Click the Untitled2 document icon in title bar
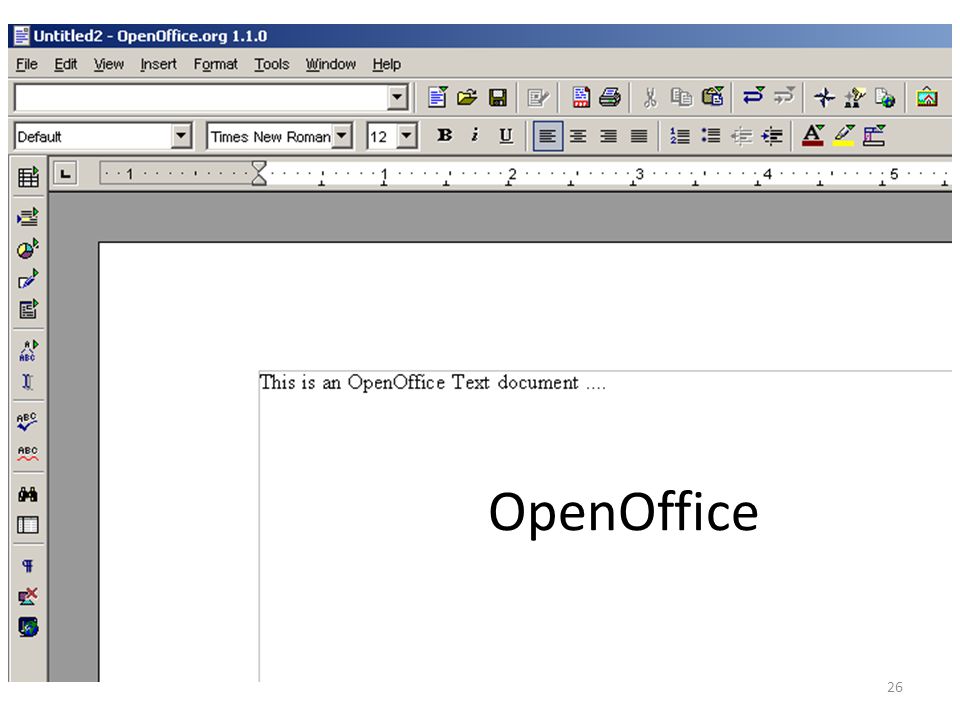This screenshot has height=720, width=960. tap(21, 36)
